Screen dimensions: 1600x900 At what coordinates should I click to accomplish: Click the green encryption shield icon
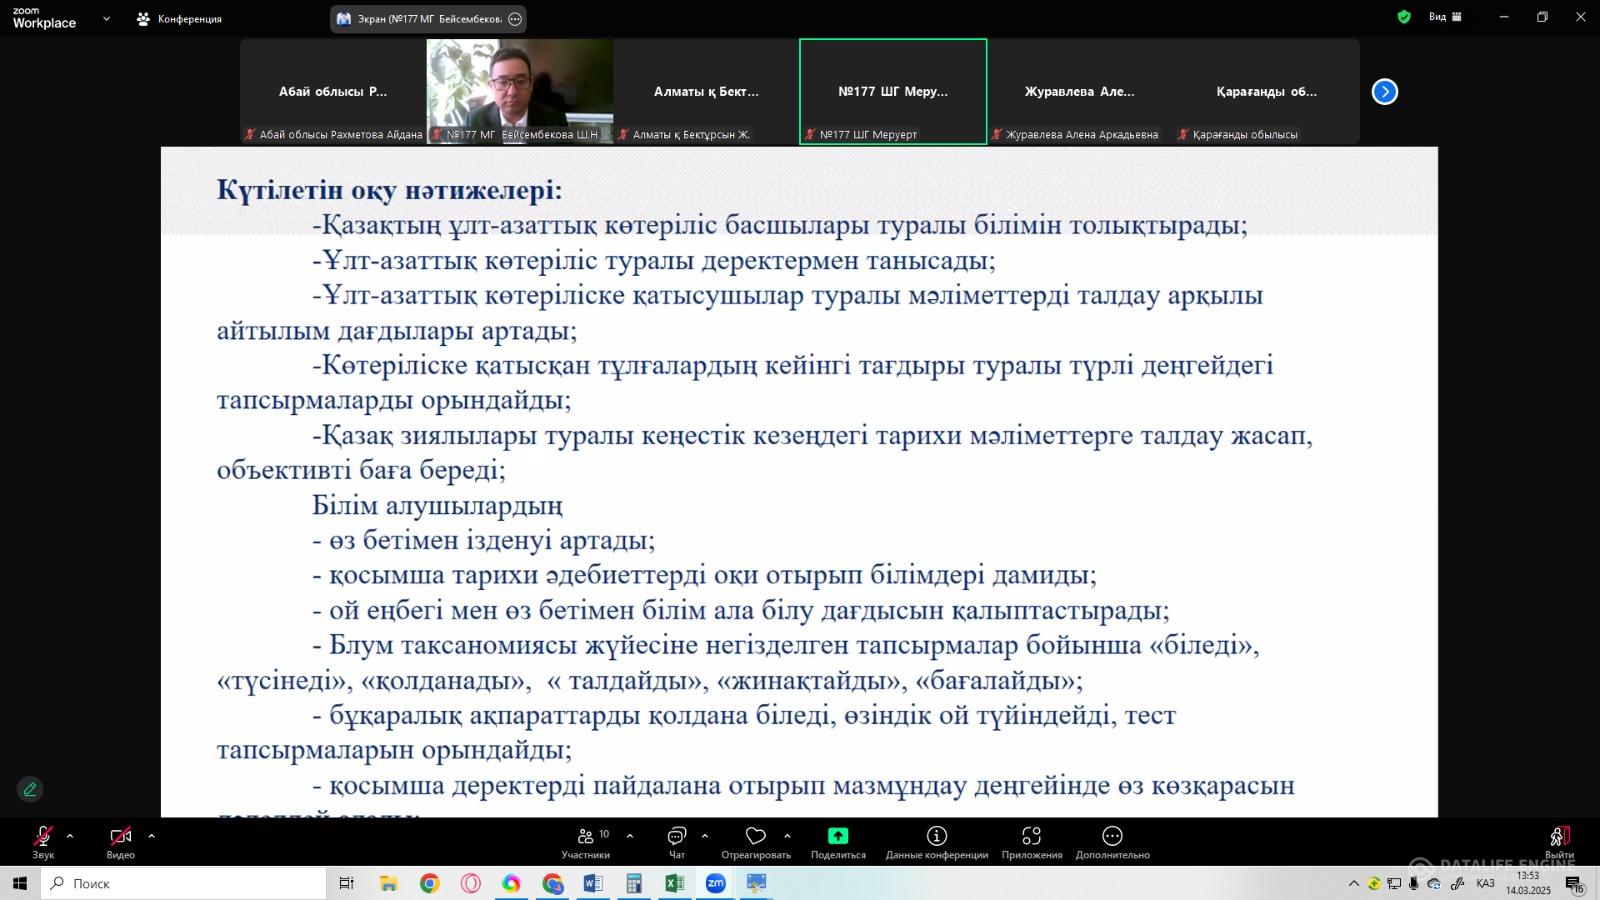click(x=1404, y=17)
